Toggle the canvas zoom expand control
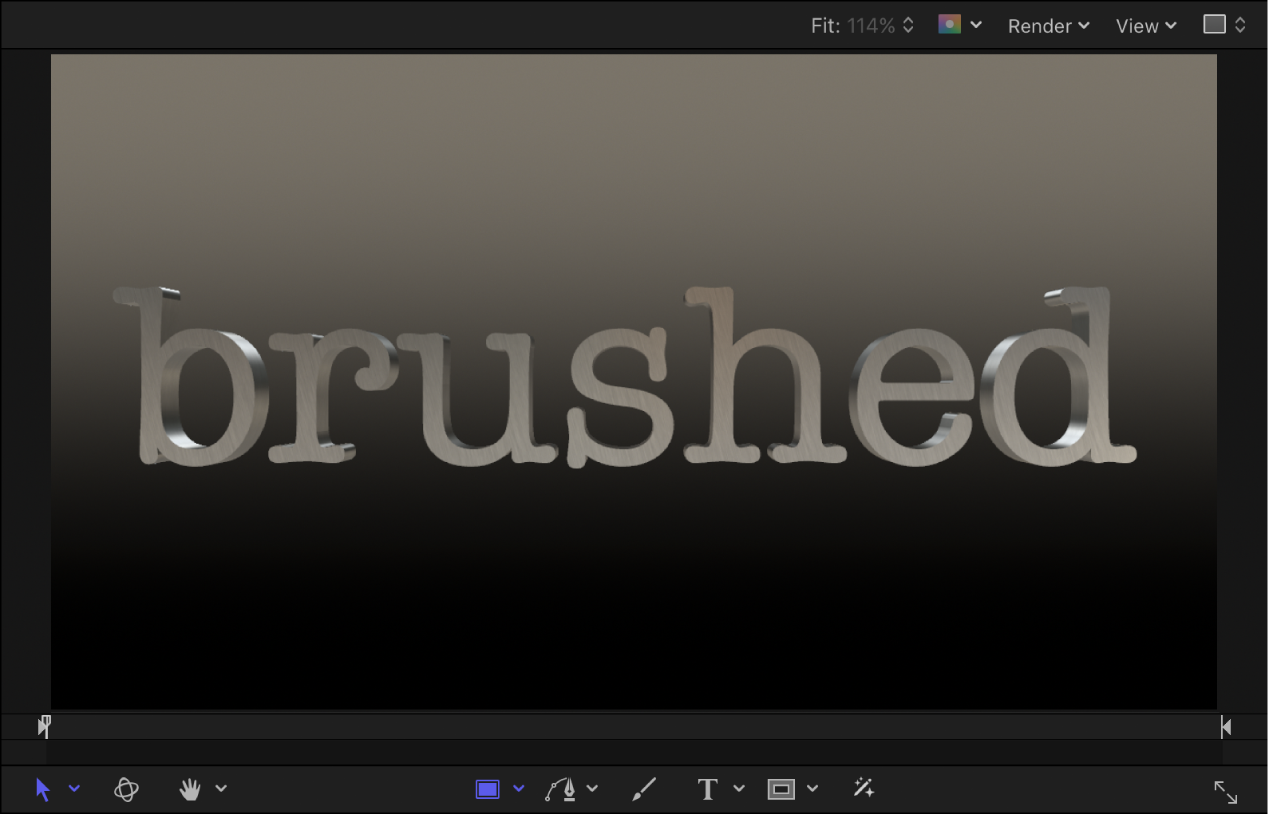Screen dimensions: 1270x814 tap(1226, 792)
